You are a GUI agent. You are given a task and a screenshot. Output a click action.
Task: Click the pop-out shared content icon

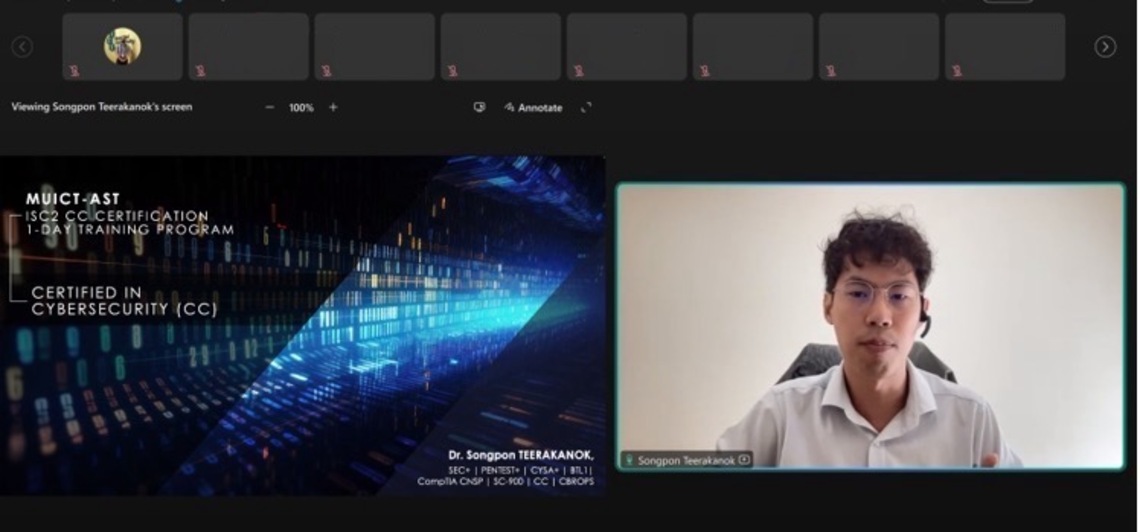tap(479, 107)
